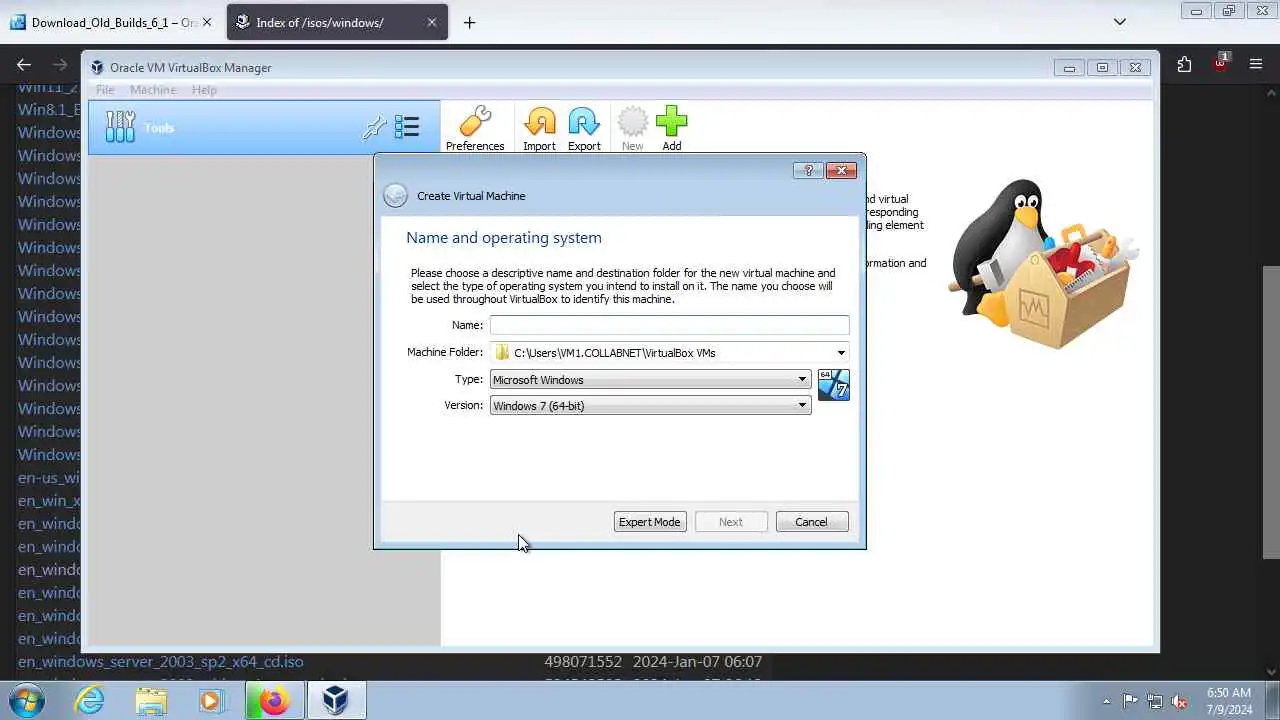Open the Type dropdown Microsoft Windows
The image size is (1280, 720).
[650, 379]
